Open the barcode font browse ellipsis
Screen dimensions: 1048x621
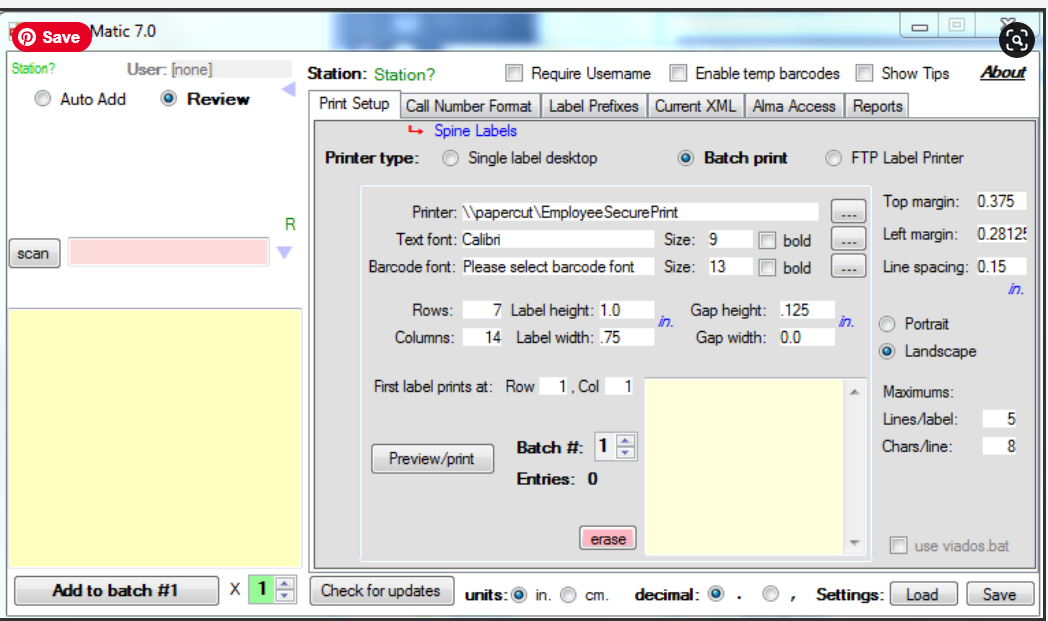(847, 267)
